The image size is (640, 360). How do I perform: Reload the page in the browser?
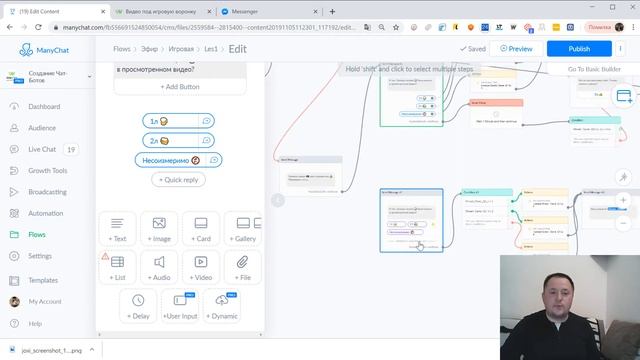38,27
